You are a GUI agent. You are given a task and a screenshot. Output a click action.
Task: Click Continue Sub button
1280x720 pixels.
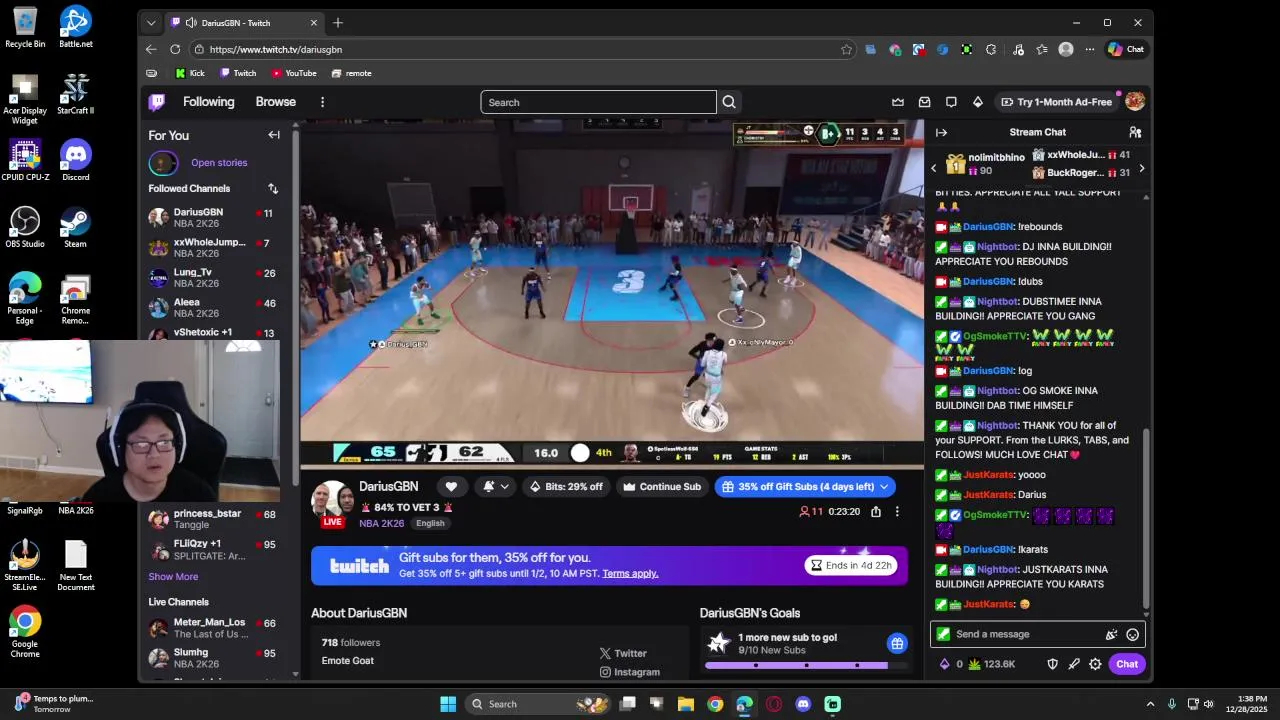click(661, 487)
